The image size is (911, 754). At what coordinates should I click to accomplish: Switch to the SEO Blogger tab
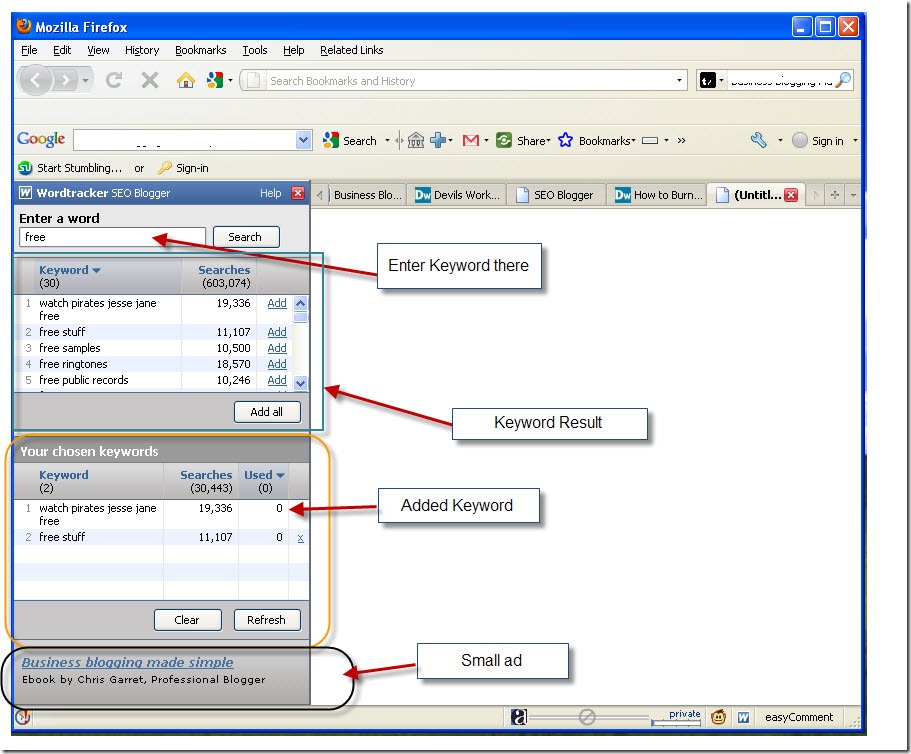point(556,195)
